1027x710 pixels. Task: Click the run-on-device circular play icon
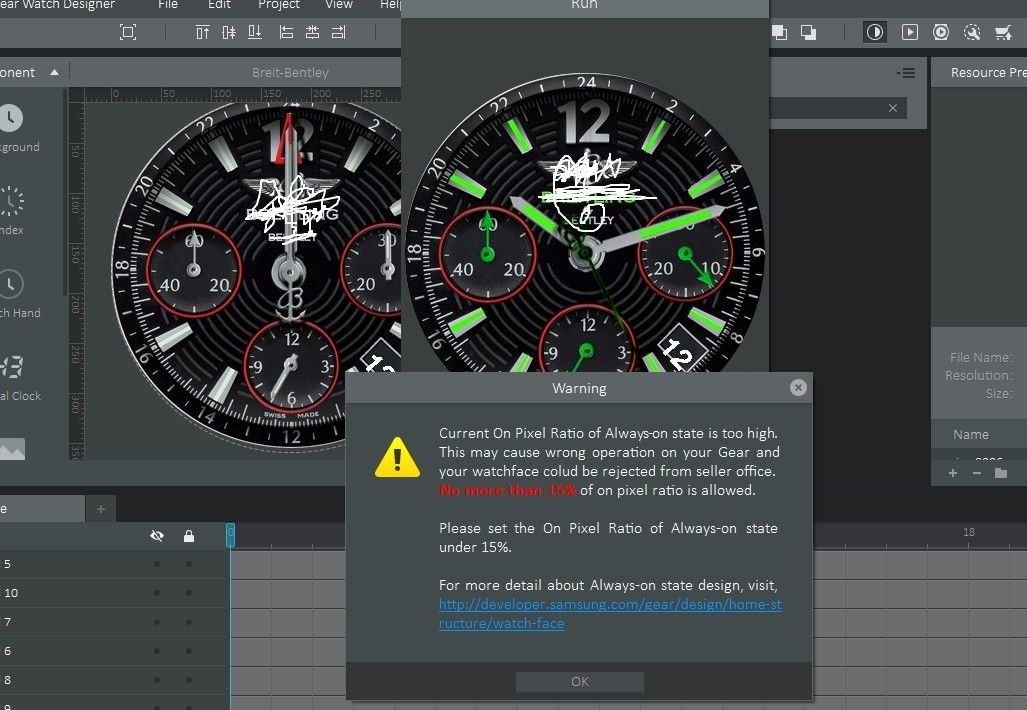[x=941, y=32]
